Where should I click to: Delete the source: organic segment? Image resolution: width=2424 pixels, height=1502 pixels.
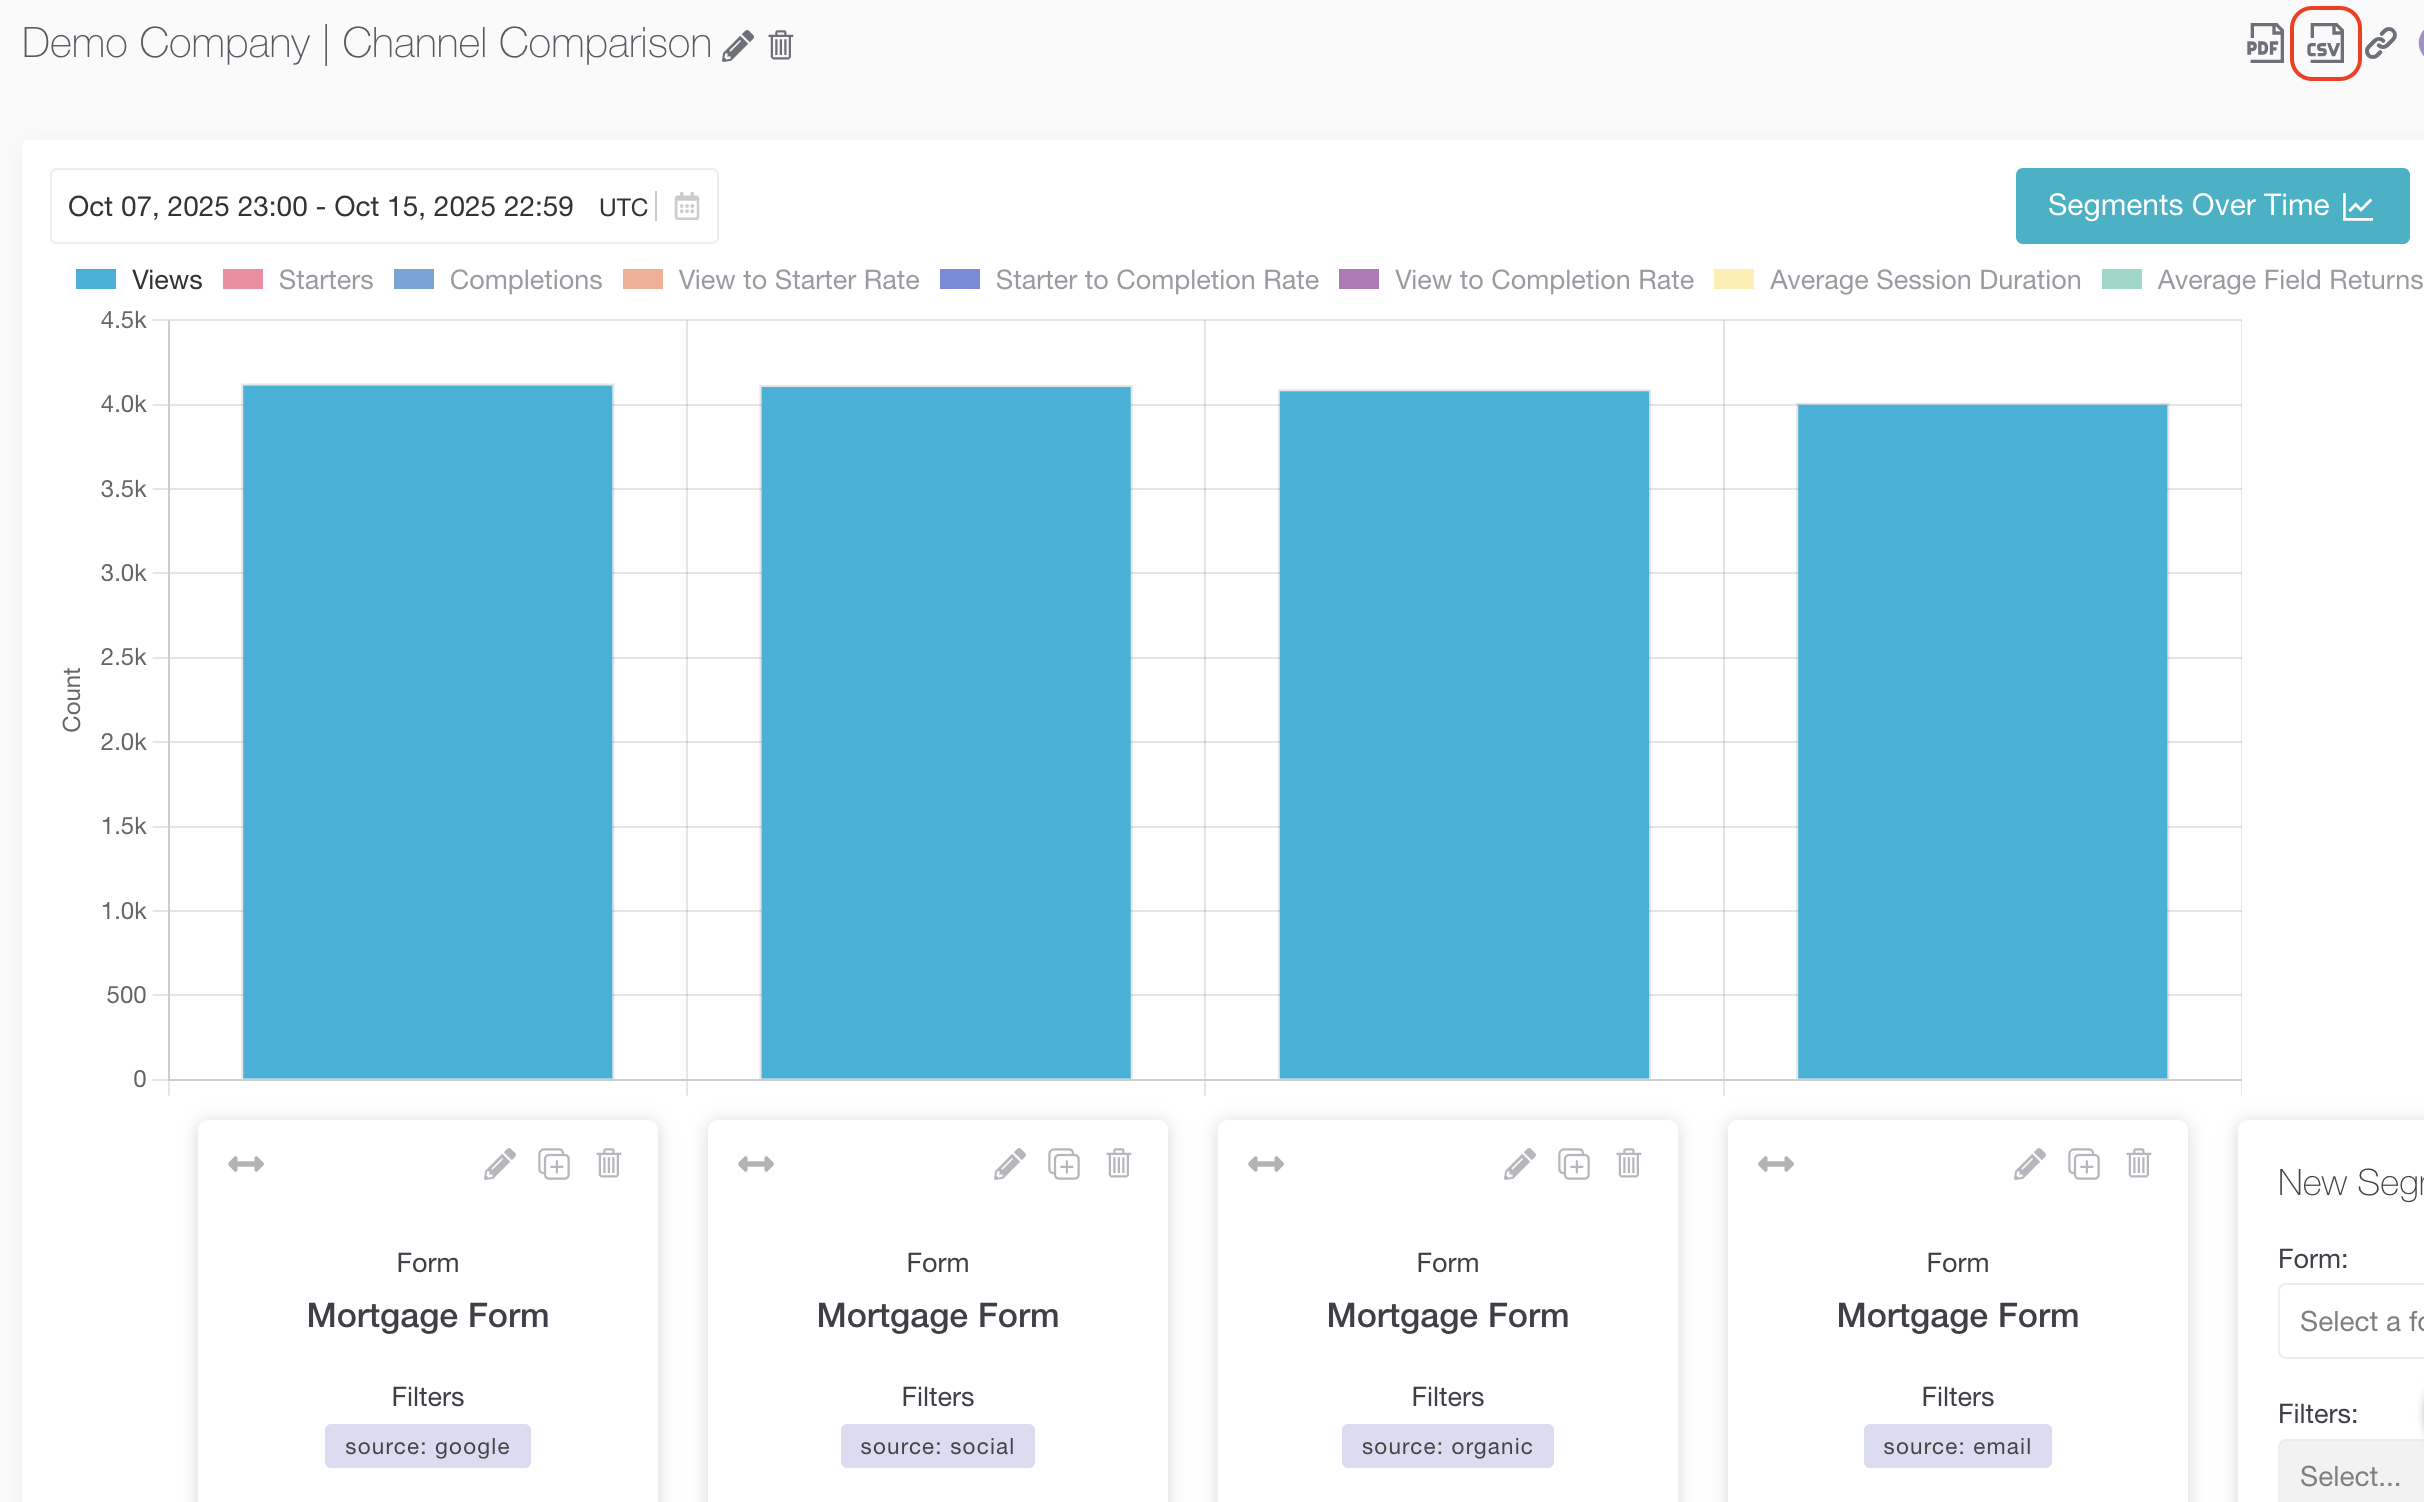[1629, 1164]
